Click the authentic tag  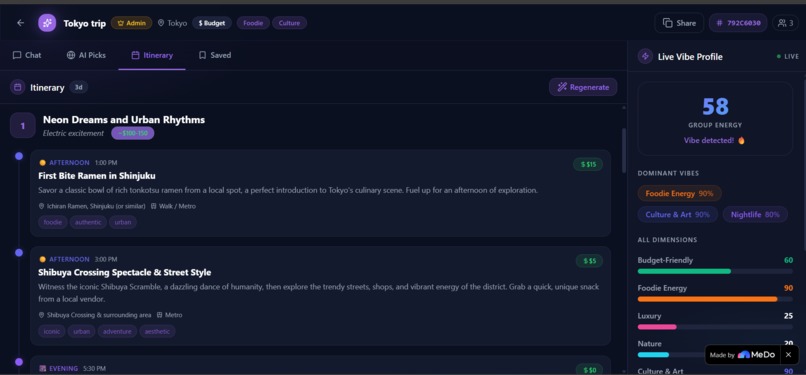pos(88,222)
